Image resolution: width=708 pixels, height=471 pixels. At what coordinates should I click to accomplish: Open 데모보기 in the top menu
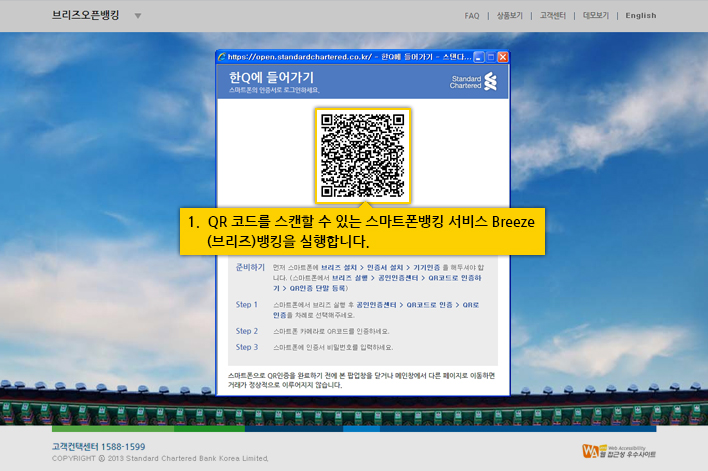[596, 16]
